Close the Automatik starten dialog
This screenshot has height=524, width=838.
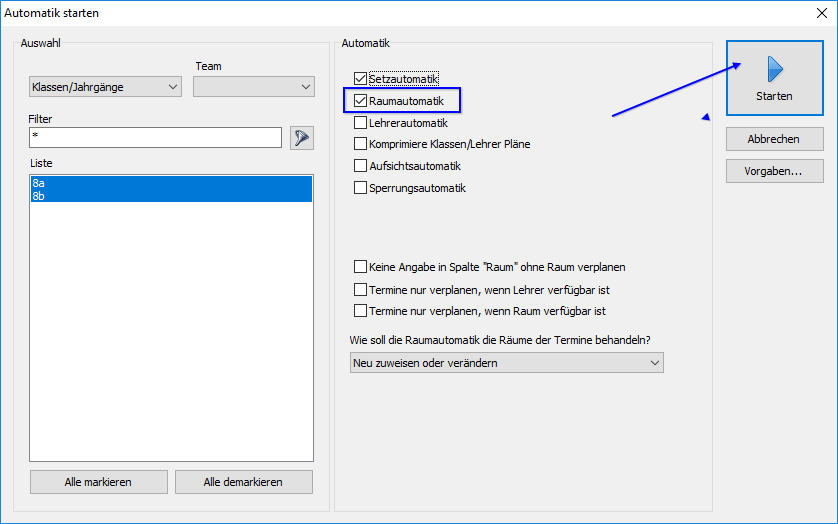[822, 13]
